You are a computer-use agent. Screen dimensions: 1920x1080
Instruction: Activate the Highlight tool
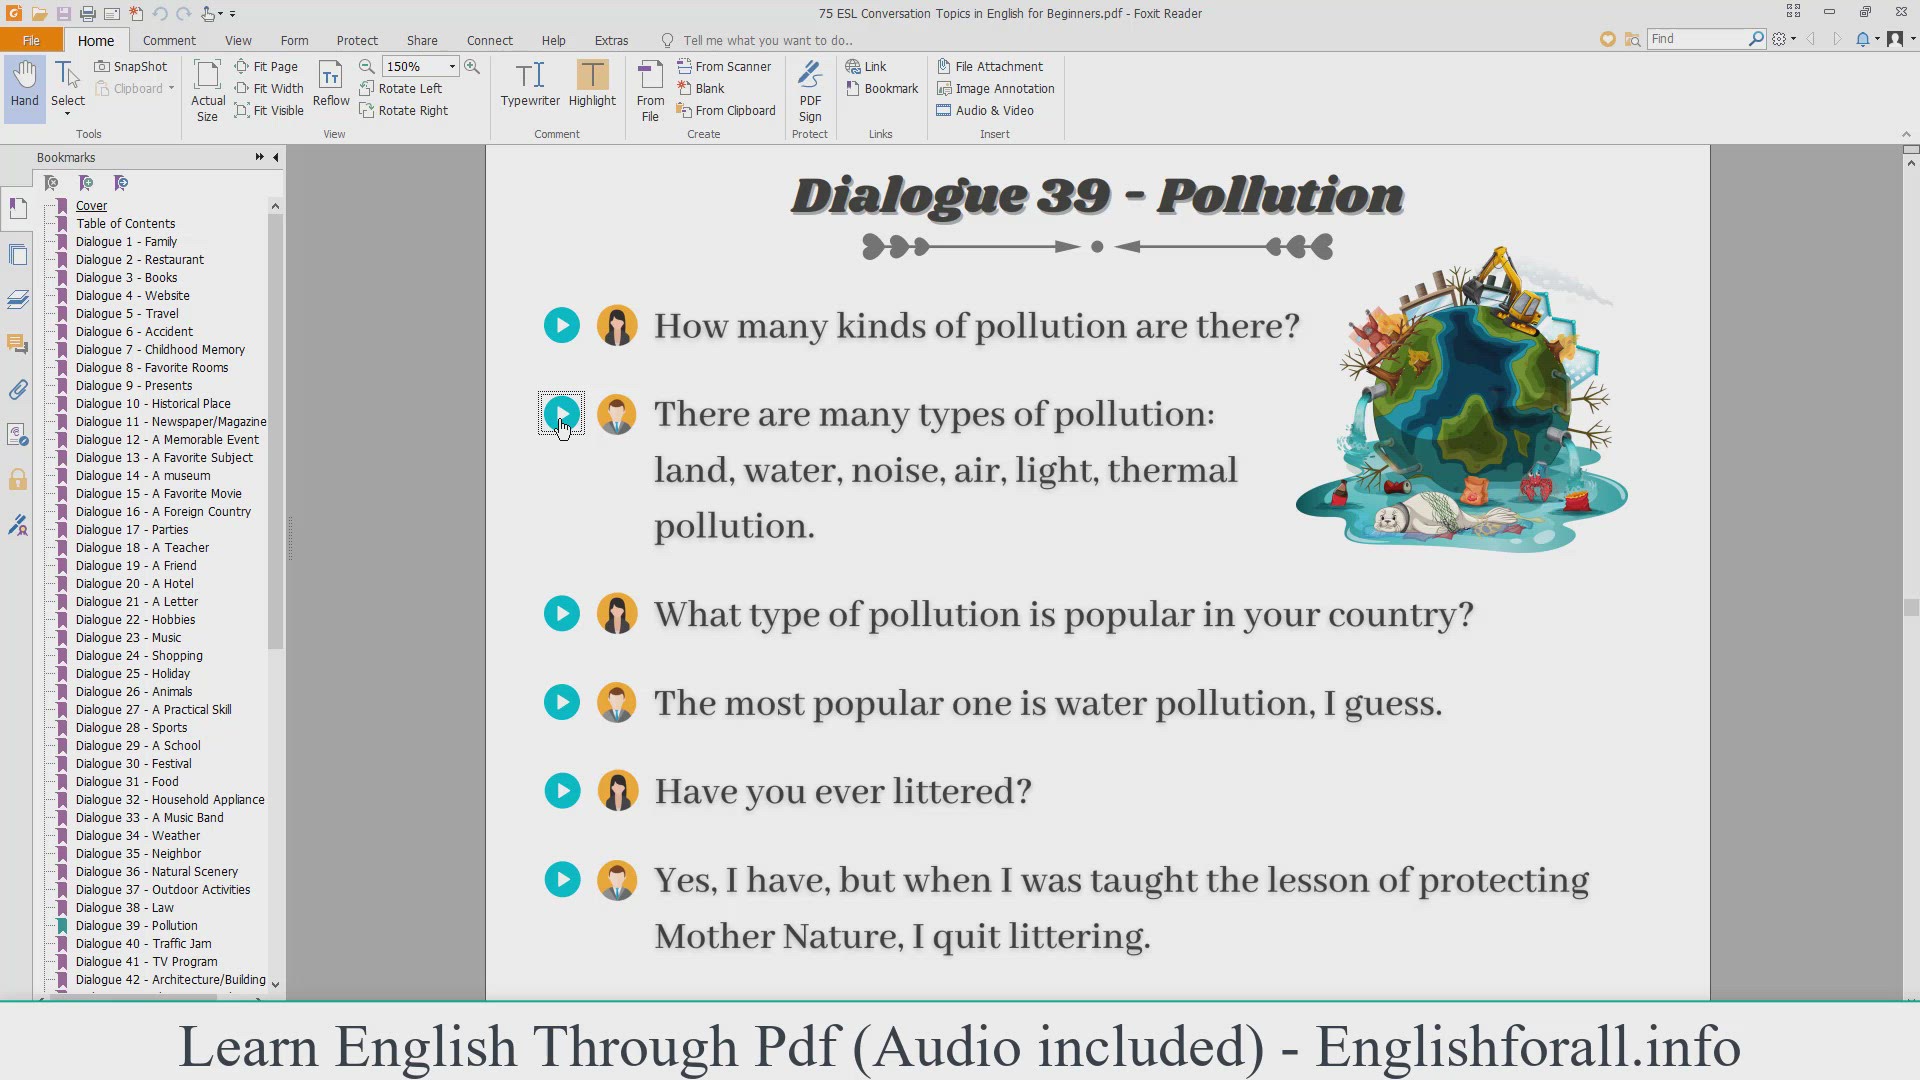click(592, 84)
